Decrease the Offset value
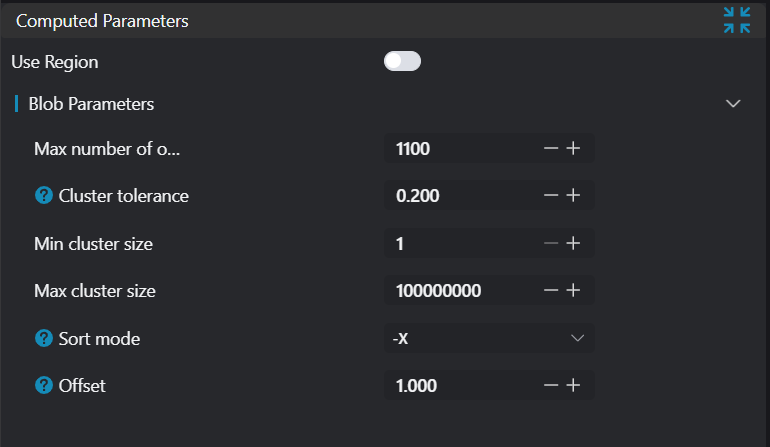Image resolution: width=770 pixels, height=447 pixels. click(x=551, y=386)
